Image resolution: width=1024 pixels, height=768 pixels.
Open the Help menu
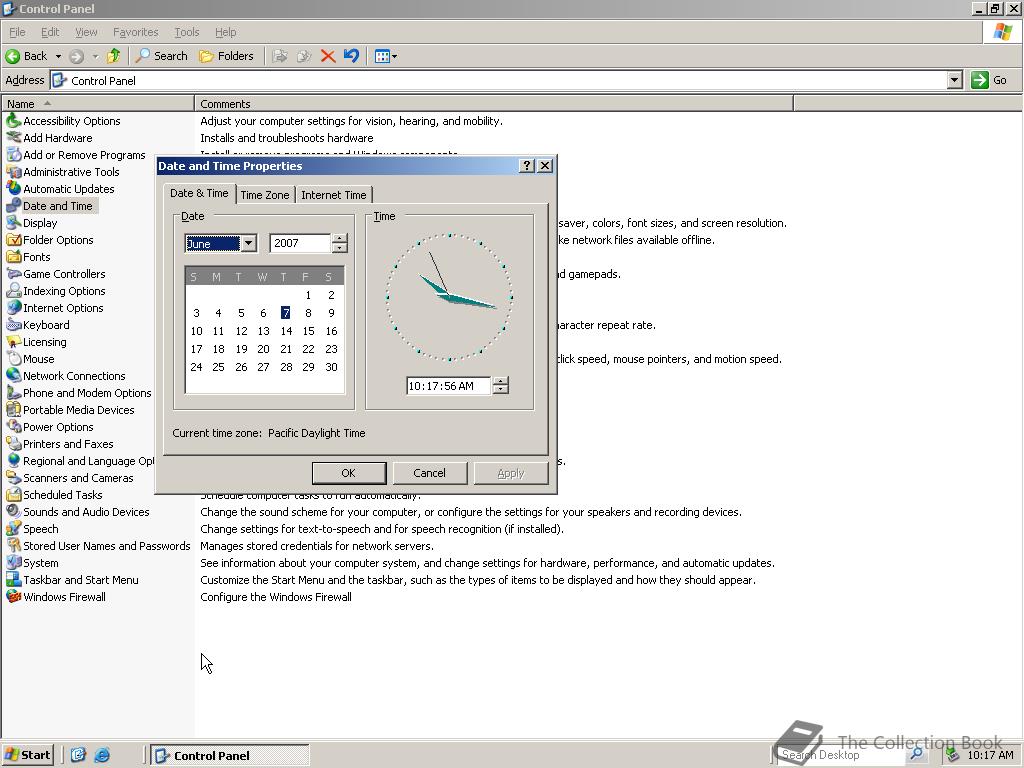[225, 32]
